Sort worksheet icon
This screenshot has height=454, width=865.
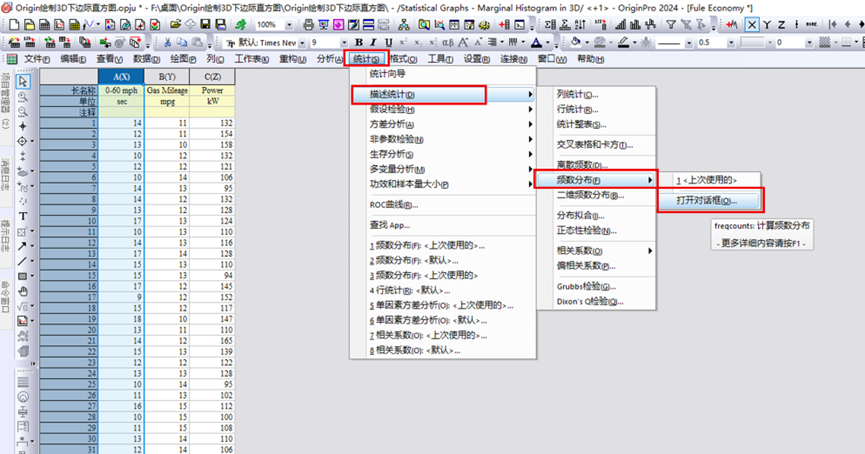tap(580, 25)
